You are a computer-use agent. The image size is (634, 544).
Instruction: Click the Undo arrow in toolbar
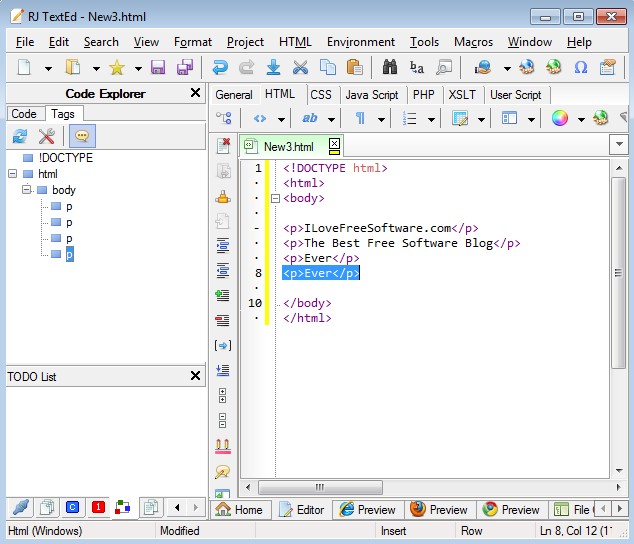[x=220, y=68]
